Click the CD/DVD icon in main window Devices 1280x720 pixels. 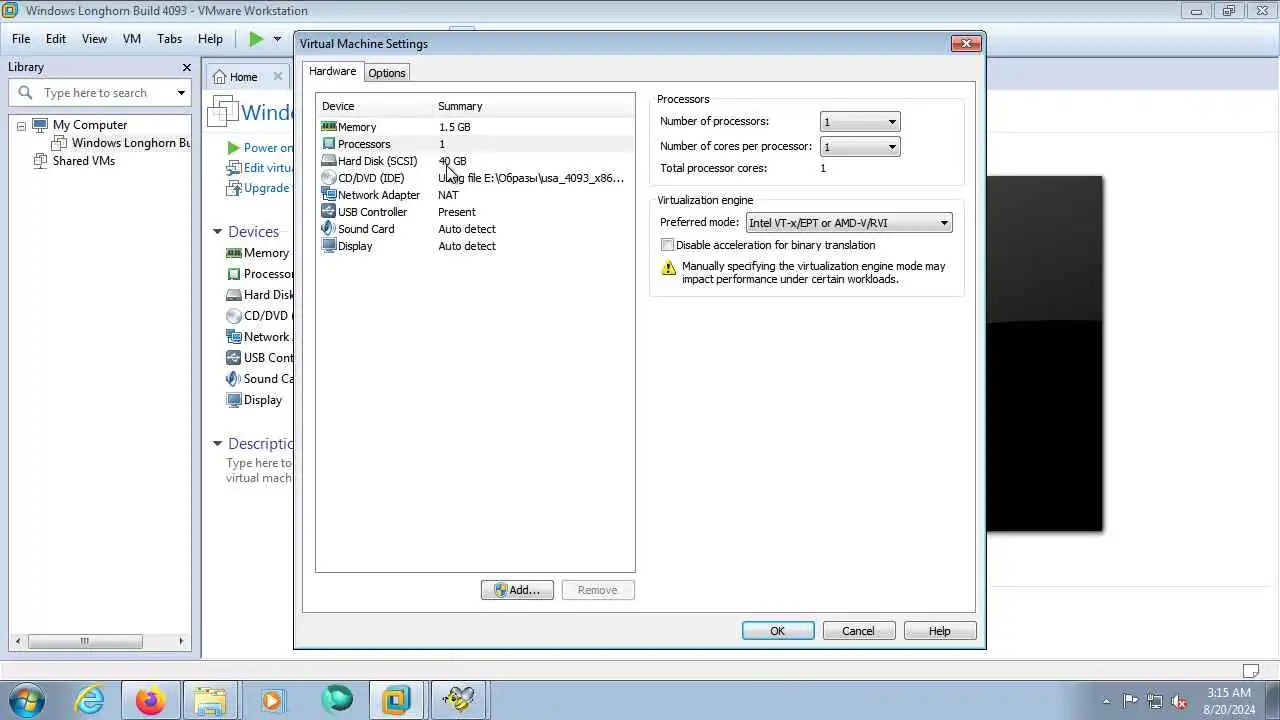click(x=234, y=316)
